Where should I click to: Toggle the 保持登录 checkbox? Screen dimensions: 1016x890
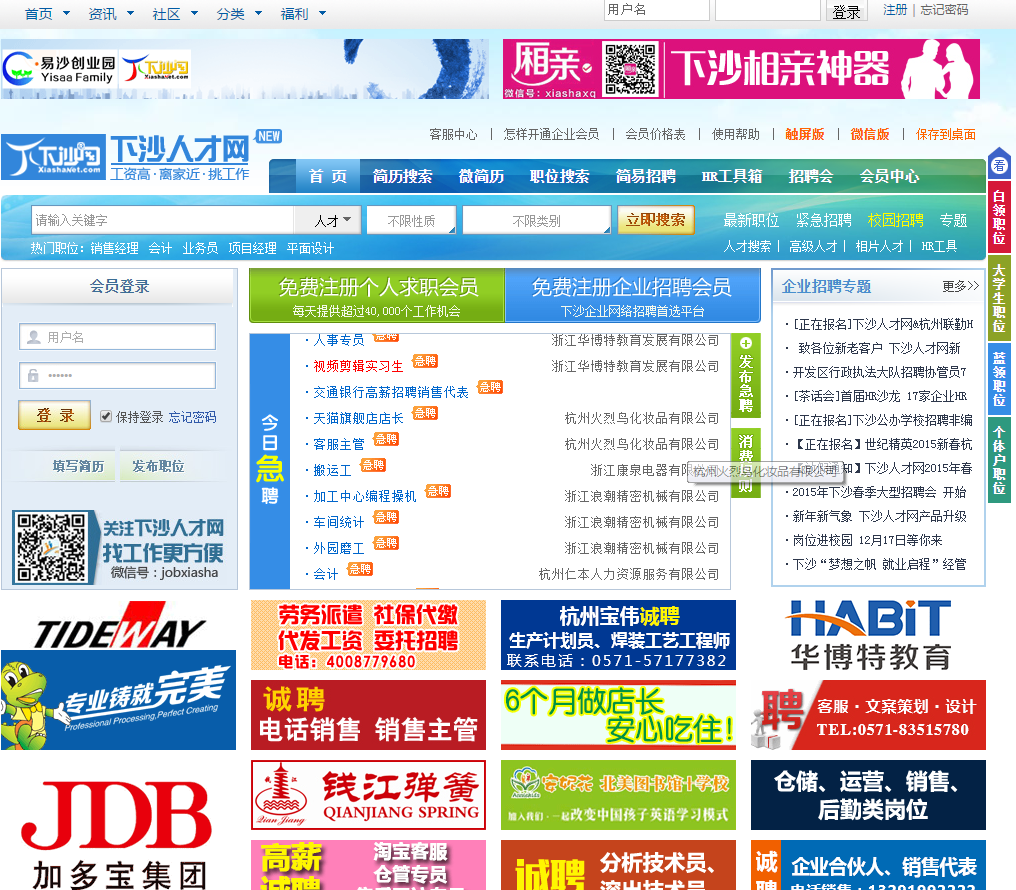(x=106, y=416)
